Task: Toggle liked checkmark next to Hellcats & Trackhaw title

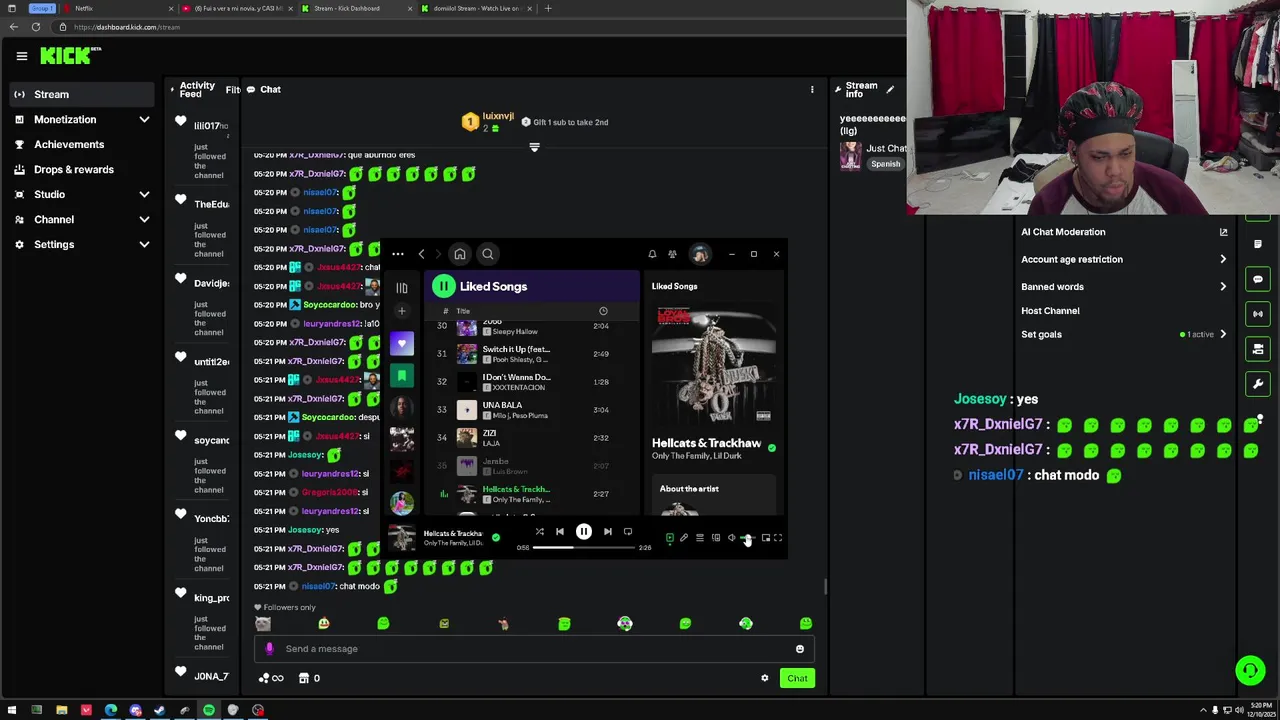Action: point(771,447)
